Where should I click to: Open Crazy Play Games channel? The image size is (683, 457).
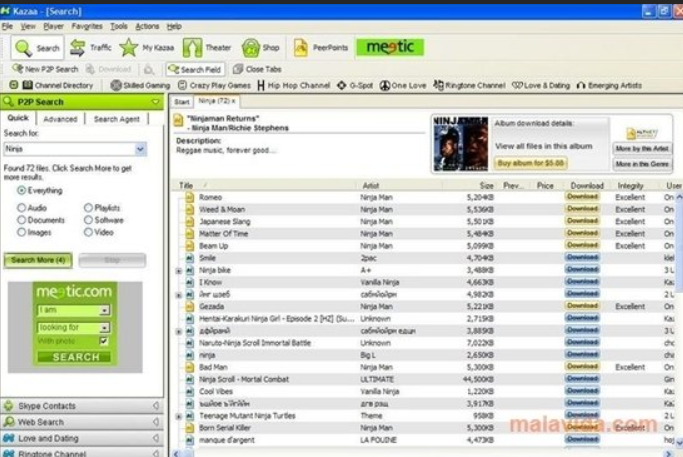tap(214, 85)
